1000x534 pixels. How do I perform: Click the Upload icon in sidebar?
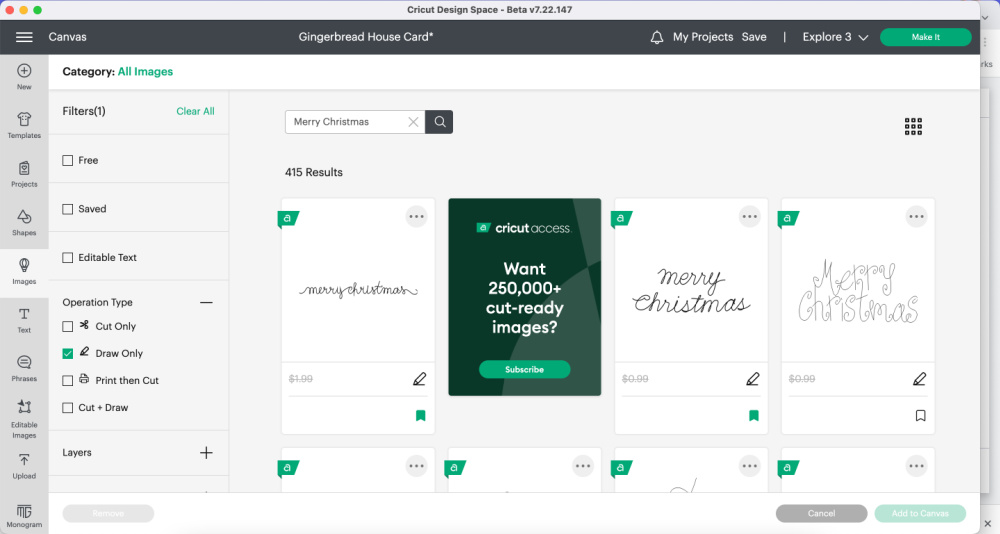[24, 465]
